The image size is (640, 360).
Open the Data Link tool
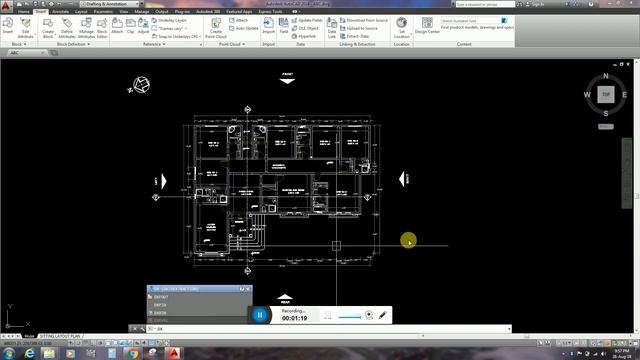332,27
